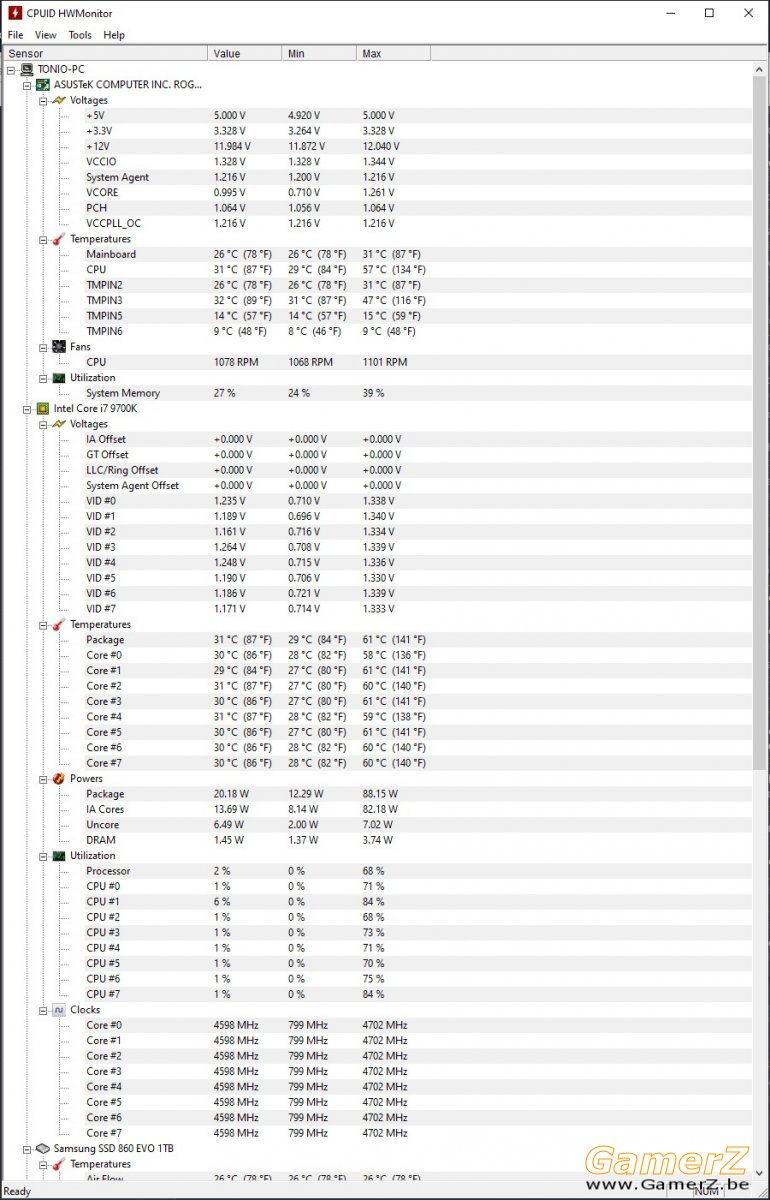Click the Min column header
The image size is (770, 1200).
tap(319, 53)
